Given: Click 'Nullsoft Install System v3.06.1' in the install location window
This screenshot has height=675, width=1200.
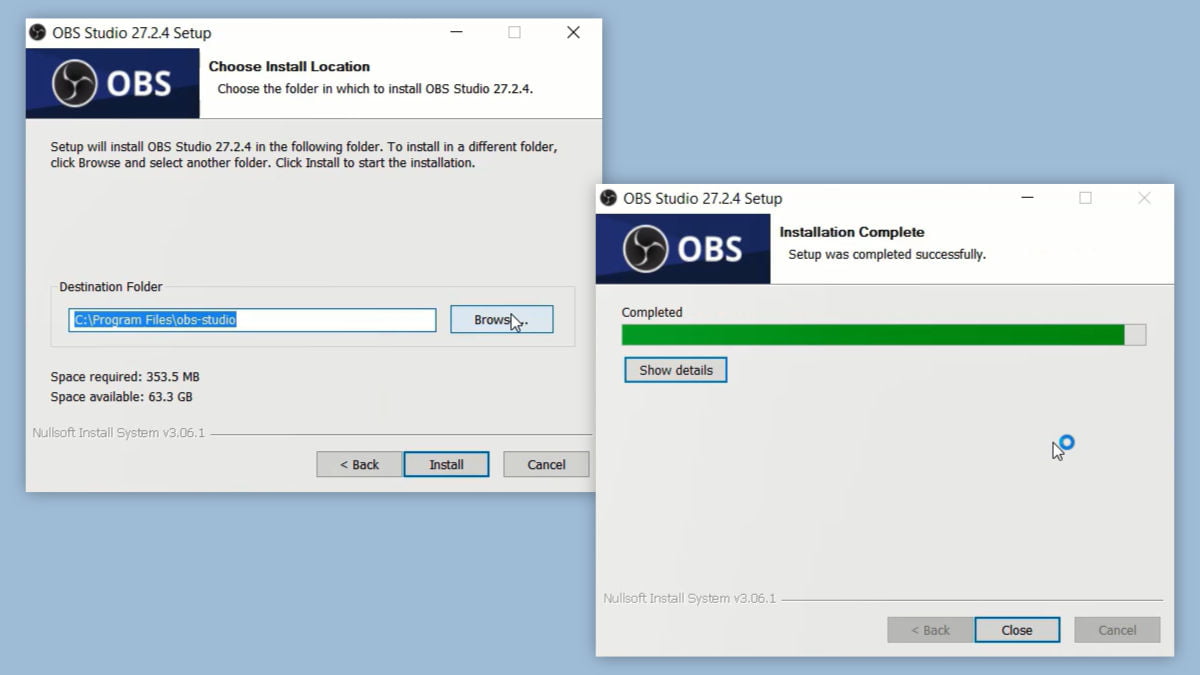Looking at the screenshot, I should [118, 433].
